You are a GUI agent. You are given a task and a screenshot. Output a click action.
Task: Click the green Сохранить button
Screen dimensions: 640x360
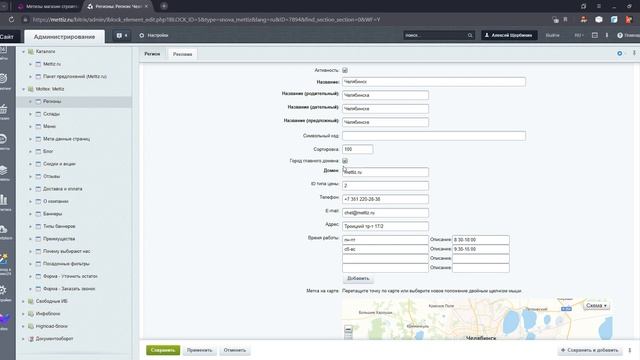click(x=163, y=350)
